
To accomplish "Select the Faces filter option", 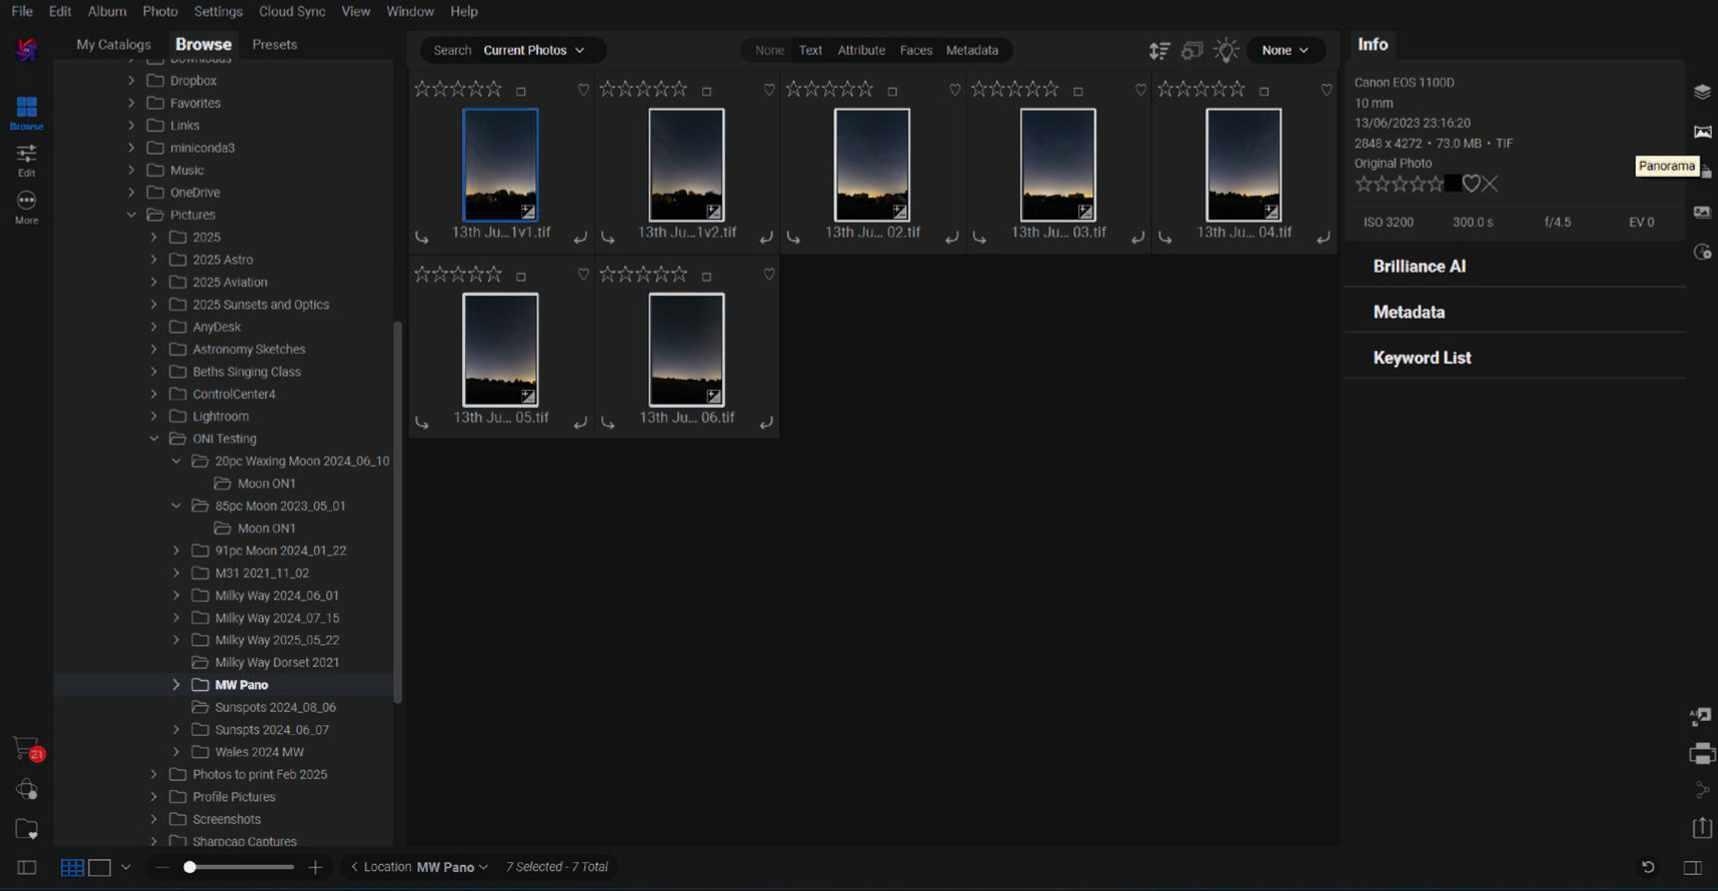I will point(916,50).
